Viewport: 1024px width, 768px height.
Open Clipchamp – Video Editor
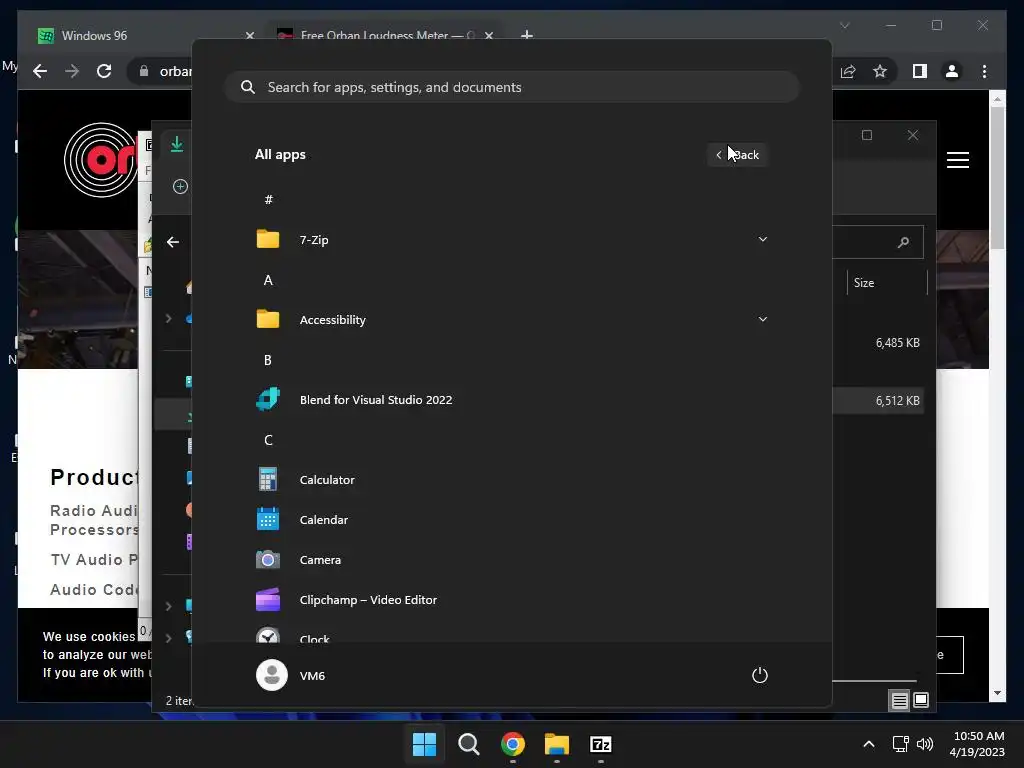tap(511, 600)
